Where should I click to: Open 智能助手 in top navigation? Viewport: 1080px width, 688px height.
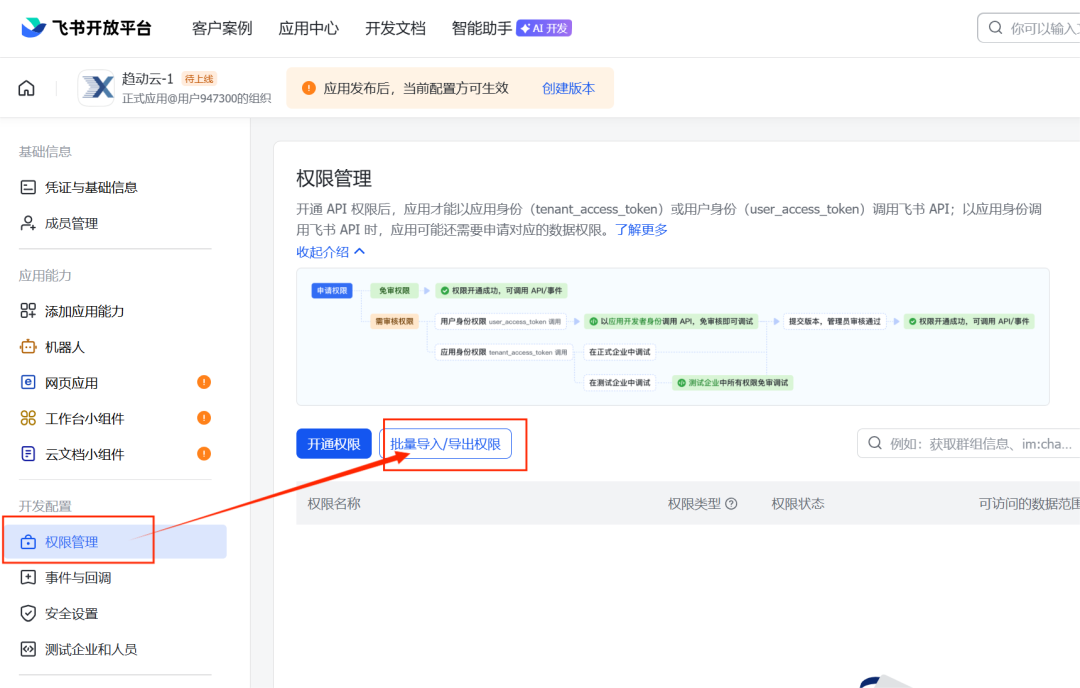click(x=481, y=28)
